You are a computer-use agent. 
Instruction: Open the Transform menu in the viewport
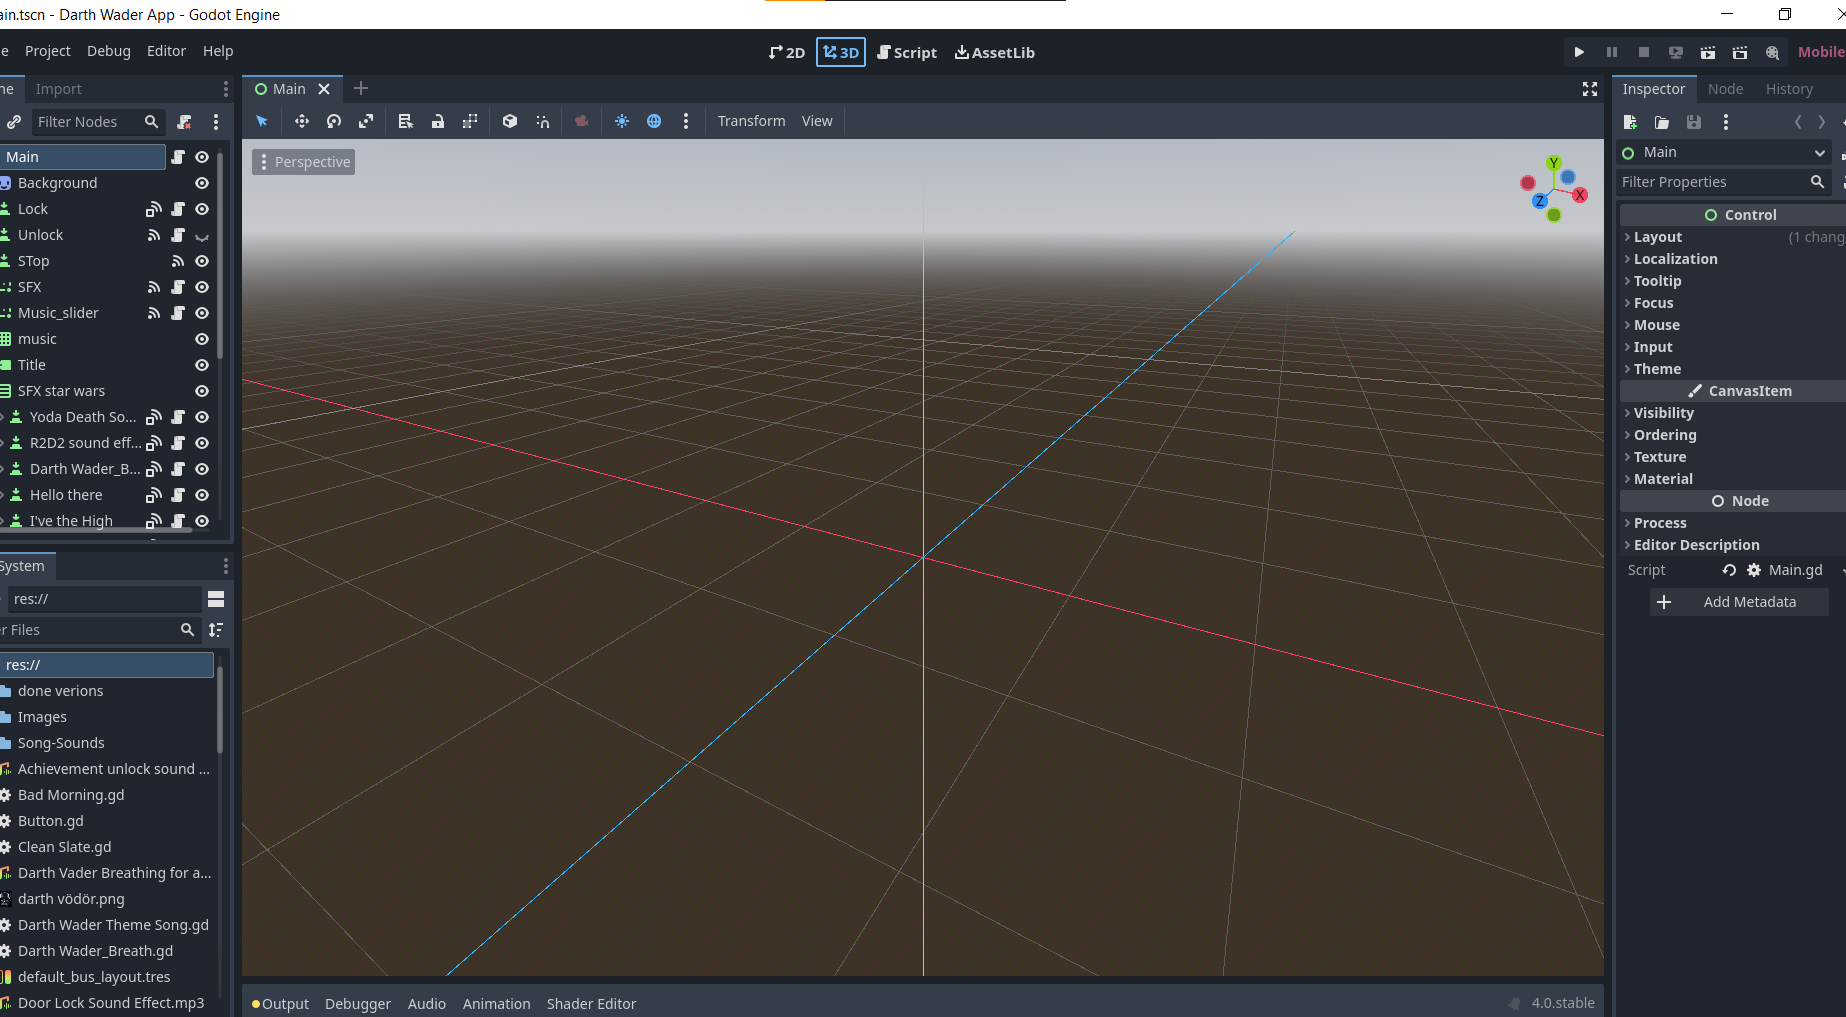pyautogui.click(x=751, y=120)
